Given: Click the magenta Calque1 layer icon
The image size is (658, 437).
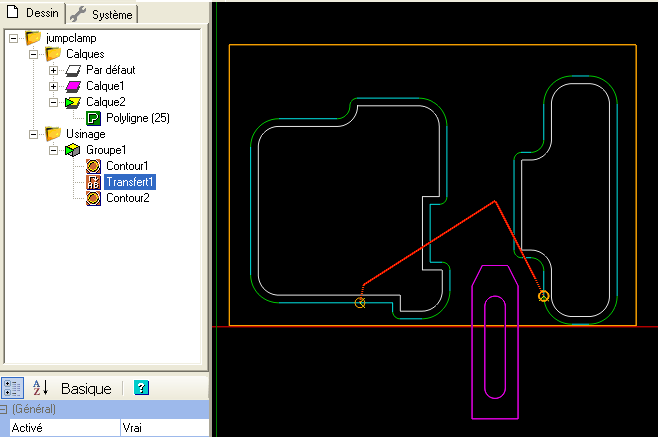Looking at the screenshot, I should point(73,86).
